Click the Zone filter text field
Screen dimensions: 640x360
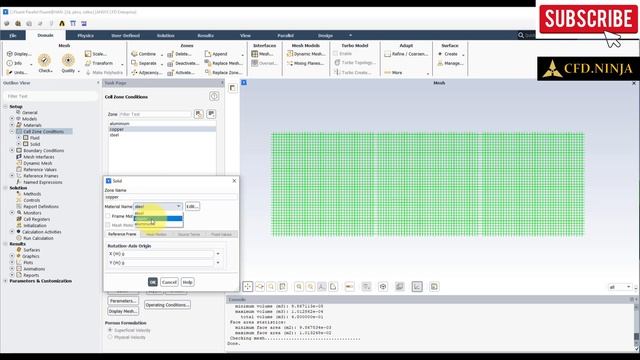(155, 114)
